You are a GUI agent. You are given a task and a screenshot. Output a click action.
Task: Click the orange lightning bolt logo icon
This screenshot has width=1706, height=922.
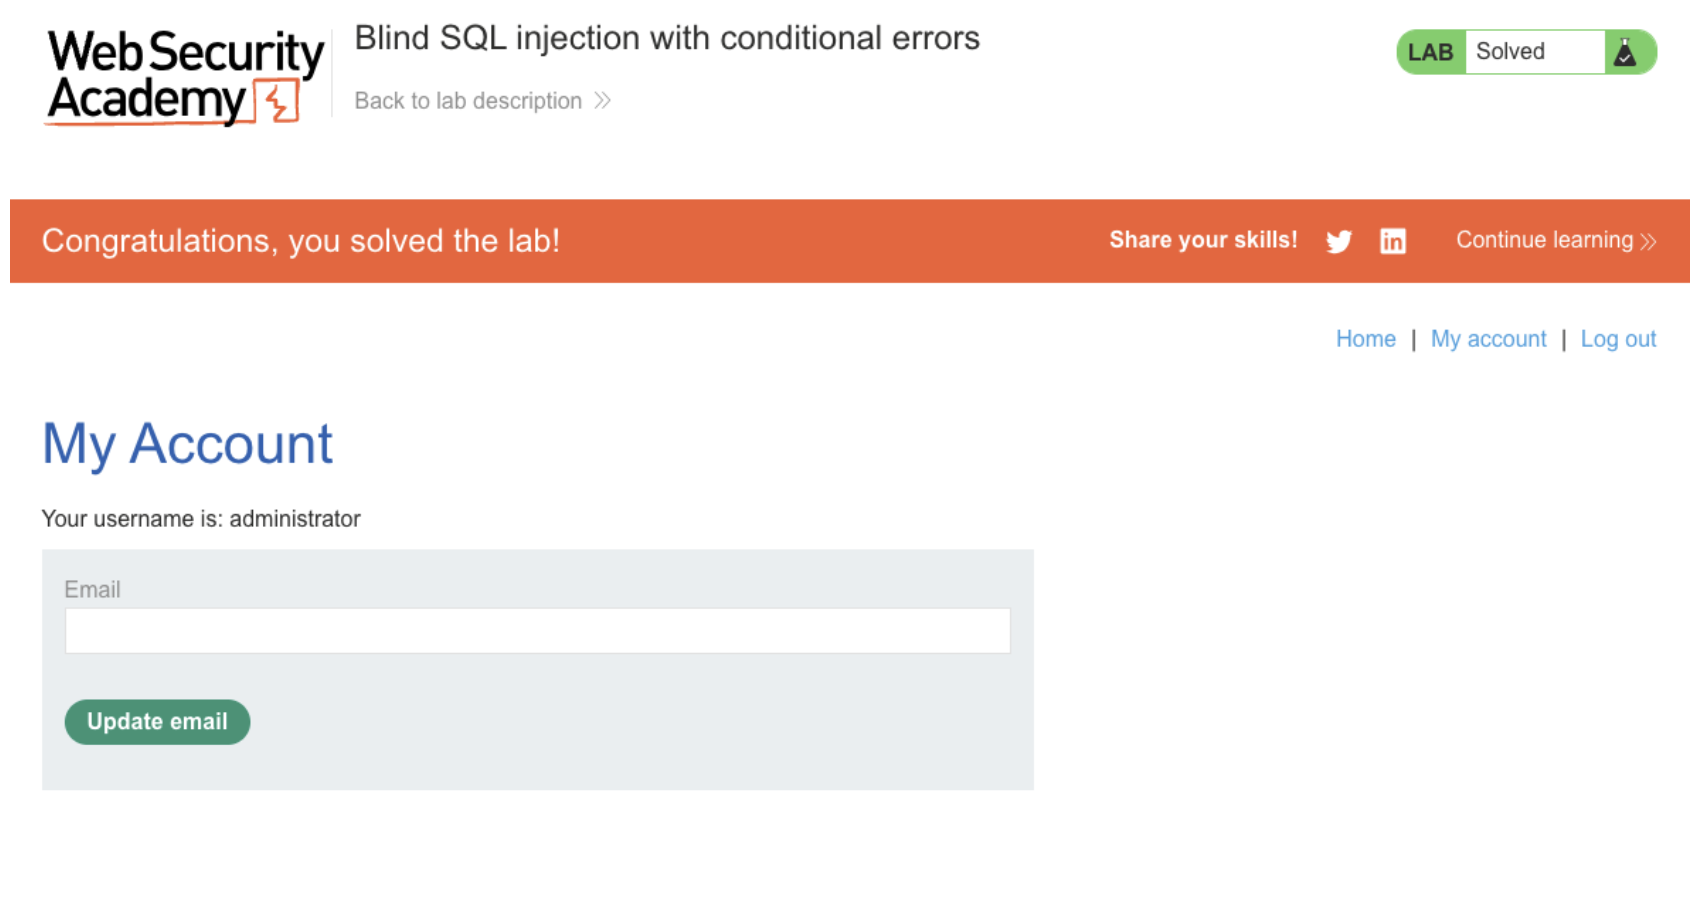pos(279,102)
